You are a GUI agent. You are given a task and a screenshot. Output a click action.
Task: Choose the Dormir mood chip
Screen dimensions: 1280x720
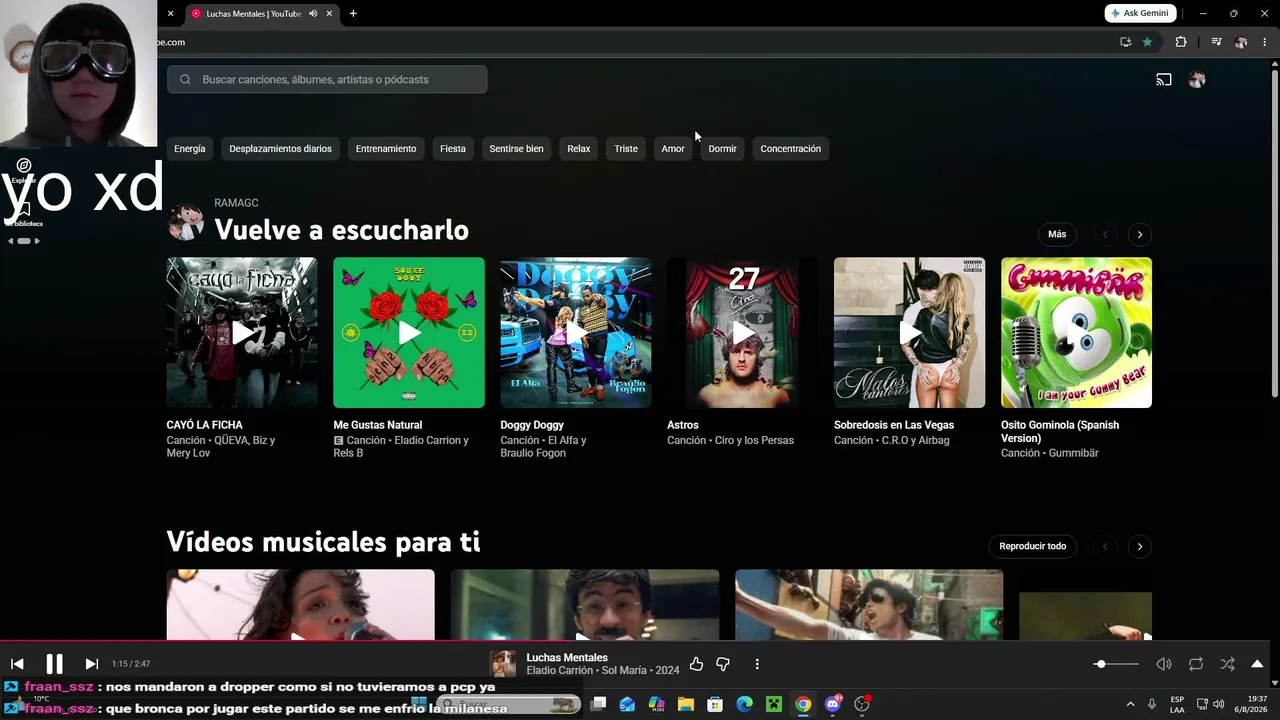coord(722,149)
